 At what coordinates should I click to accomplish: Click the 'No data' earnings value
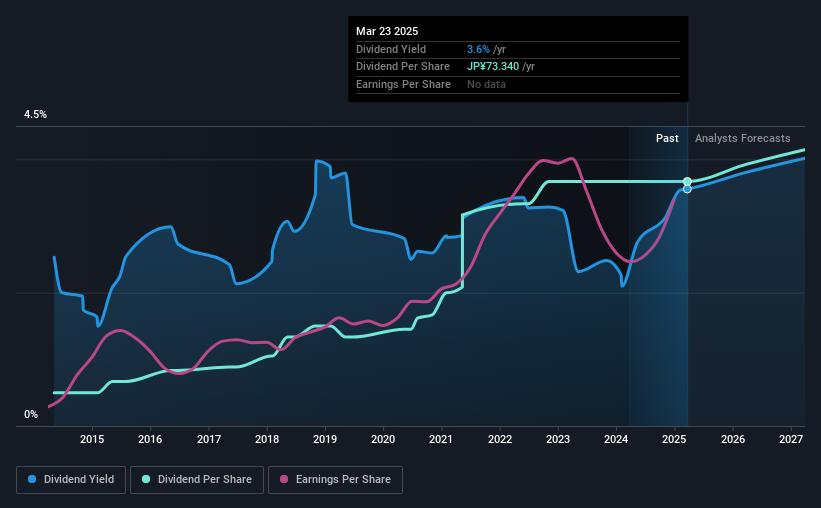pos(486,84)
